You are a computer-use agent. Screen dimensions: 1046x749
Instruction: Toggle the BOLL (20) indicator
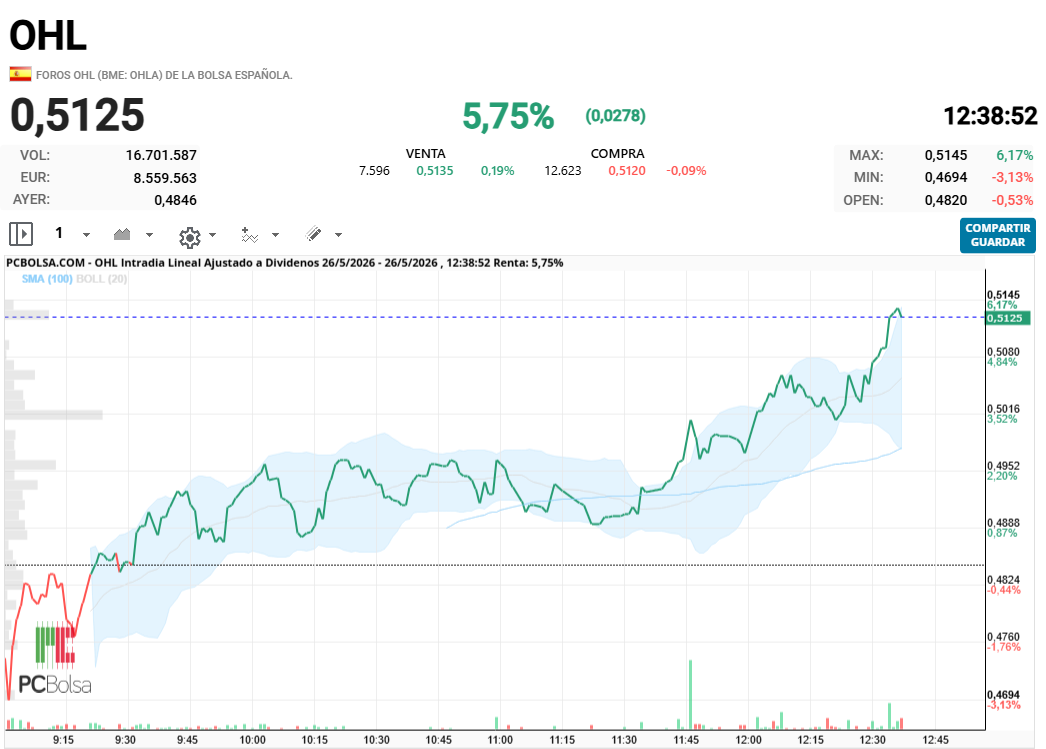101,279
